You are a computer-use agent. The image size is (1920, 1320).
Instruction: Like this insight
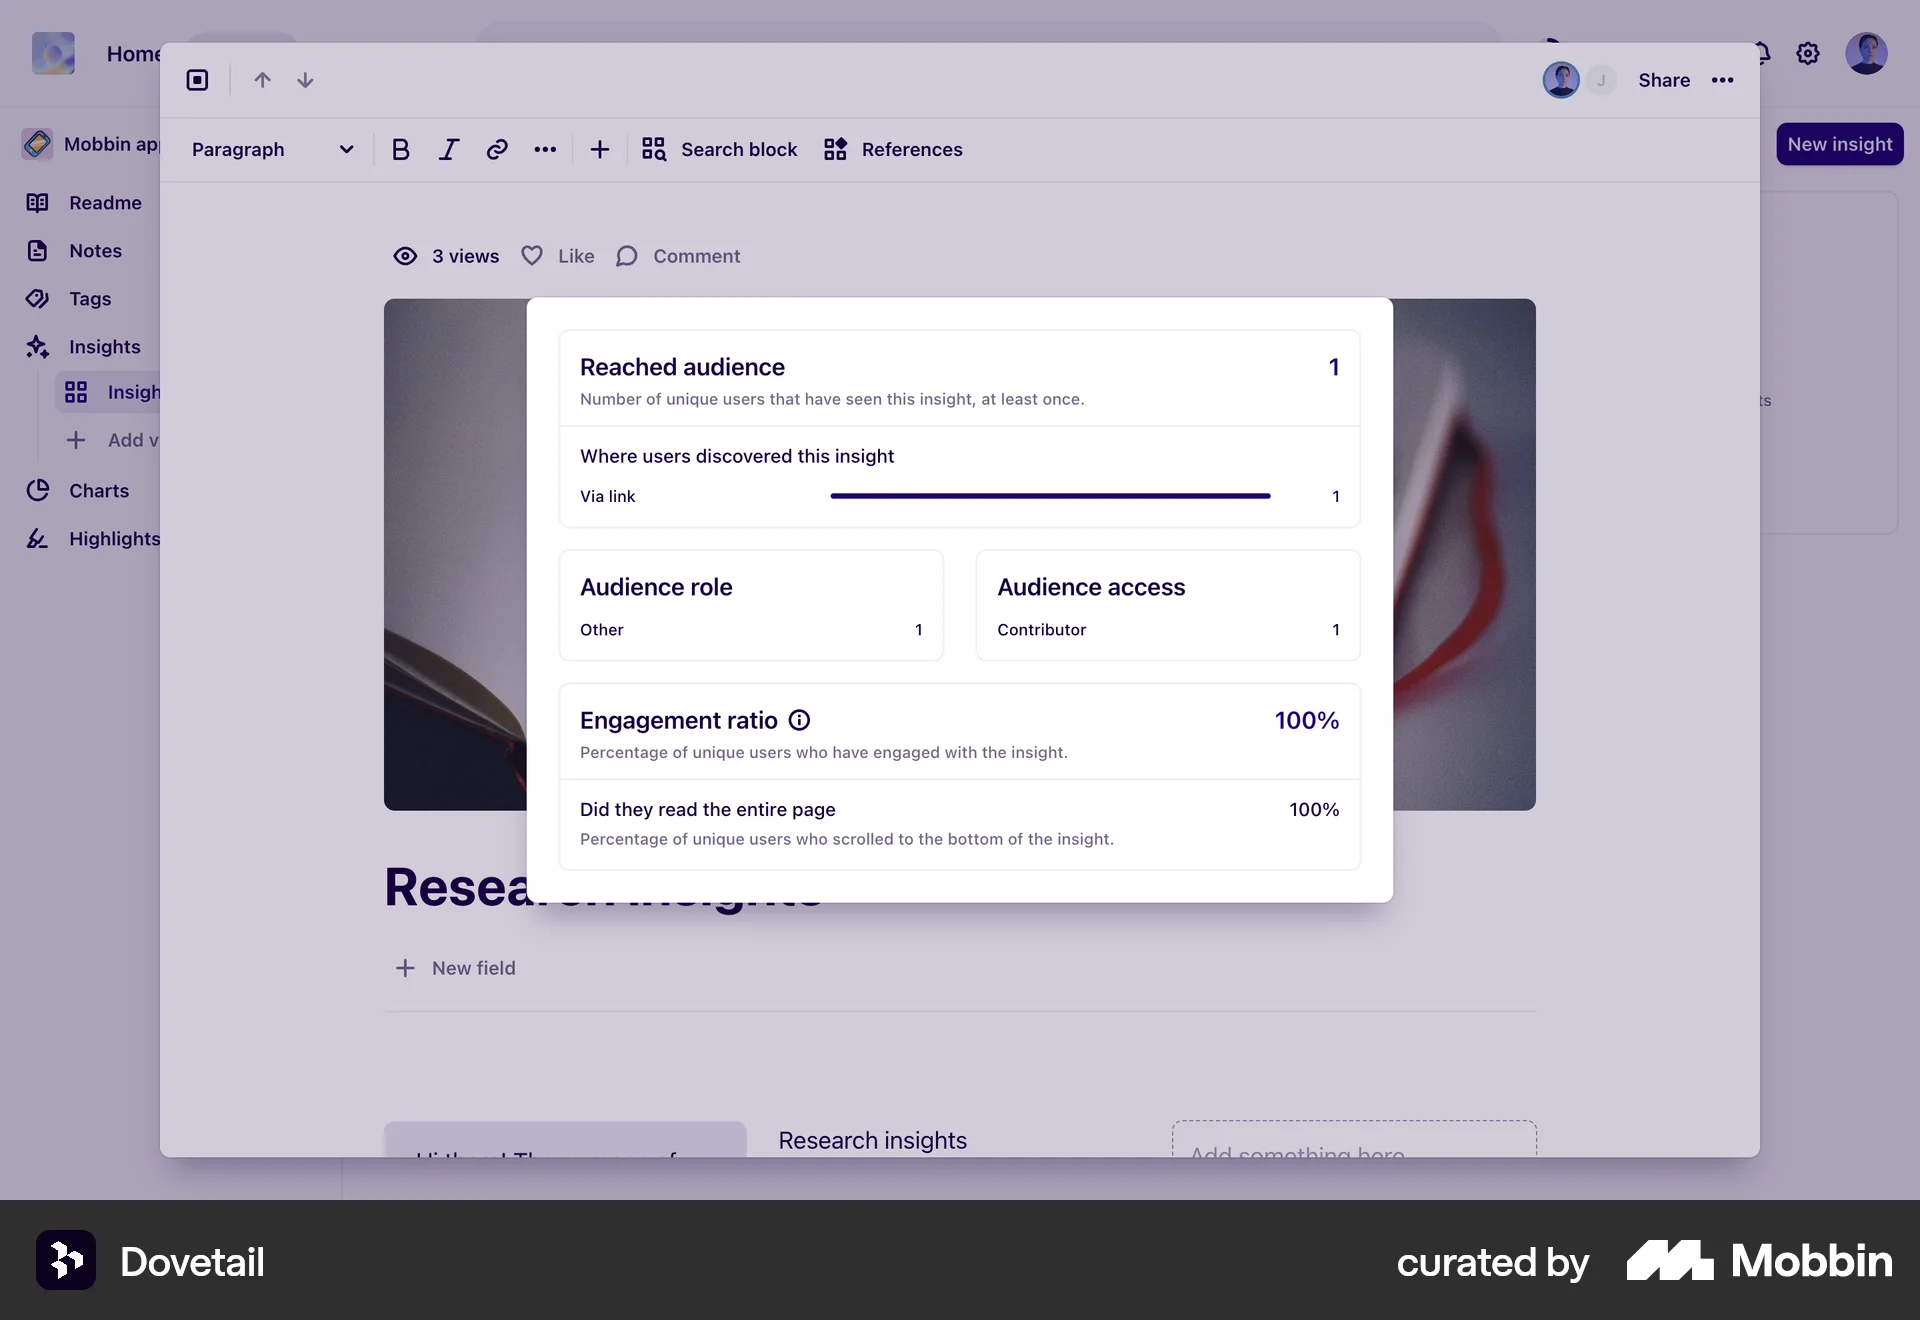[x=557, y=256]
